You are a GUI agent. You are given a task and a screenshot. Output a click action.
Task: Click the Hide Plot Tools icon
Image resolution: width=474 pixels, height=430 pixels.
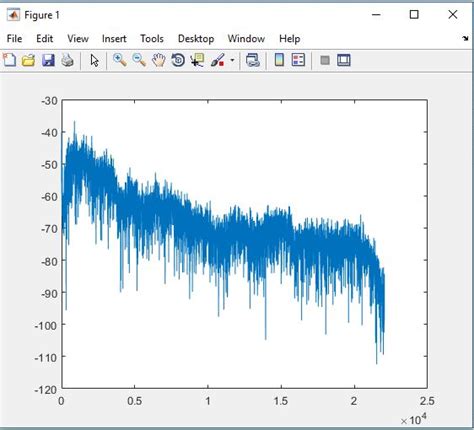(x=325, y=60)
